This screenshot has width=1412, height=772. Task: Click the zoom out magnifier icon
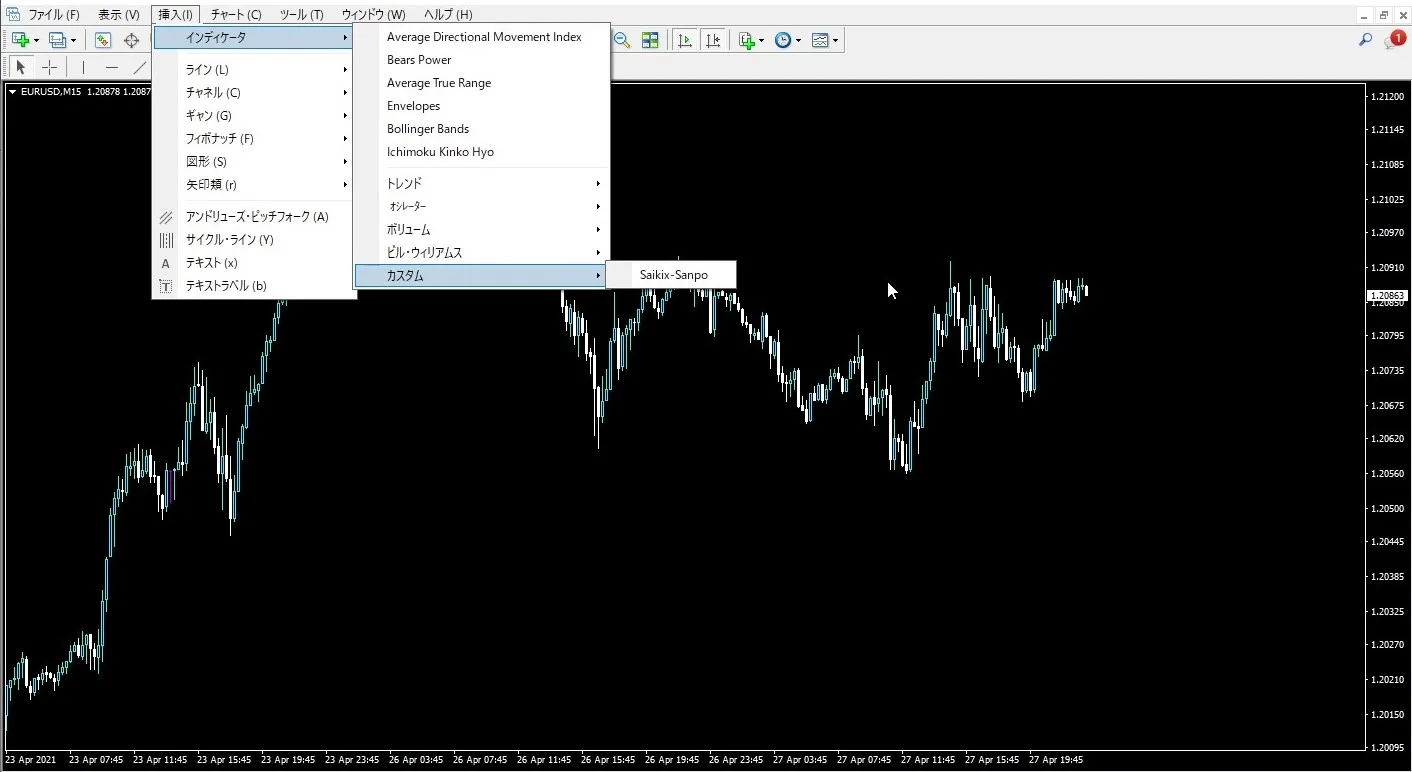(622, 40)
